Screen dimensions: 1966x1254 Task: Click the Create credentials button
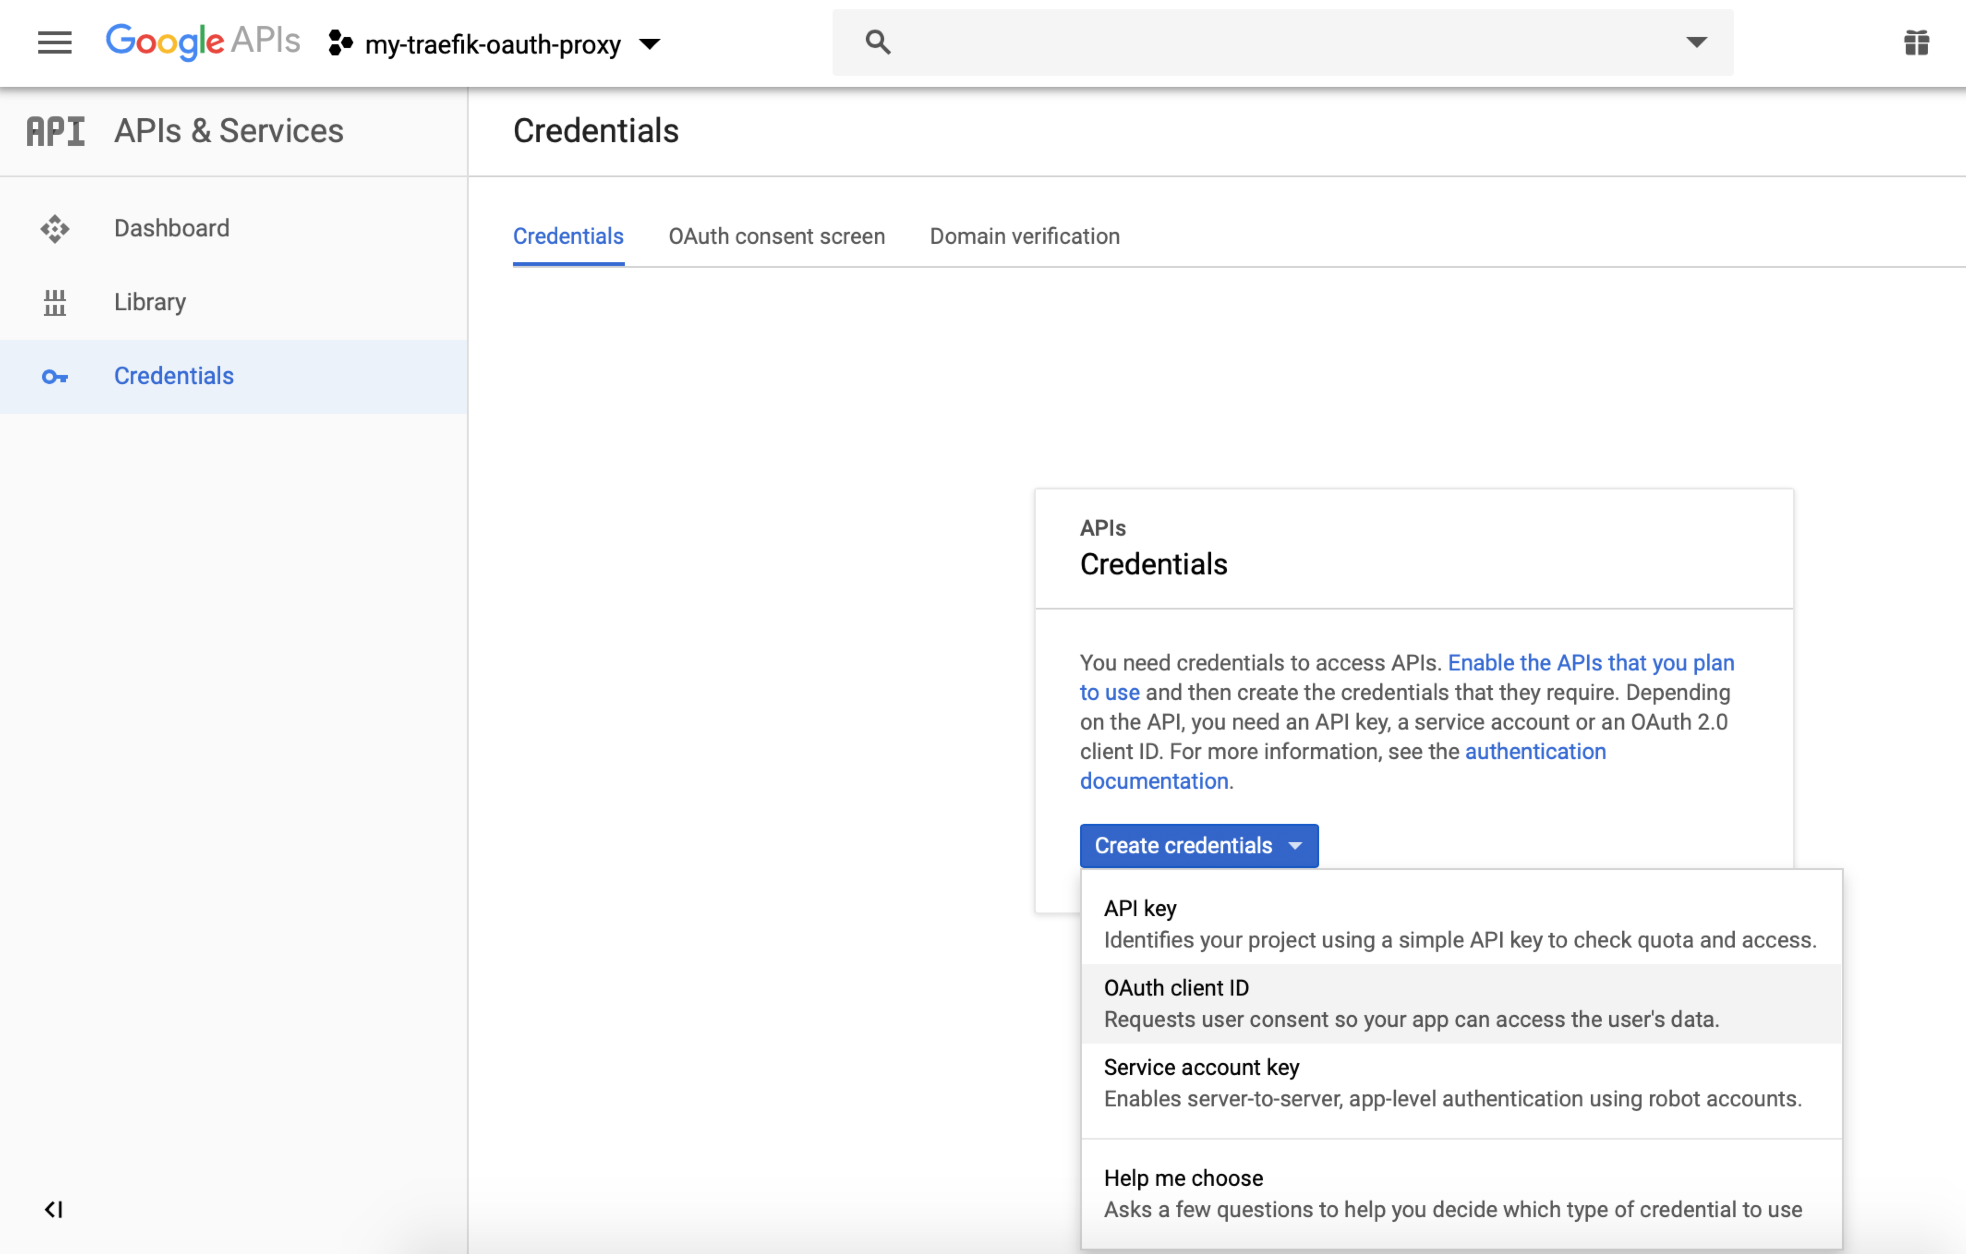pyautogui.click(x=1199, y=846)
